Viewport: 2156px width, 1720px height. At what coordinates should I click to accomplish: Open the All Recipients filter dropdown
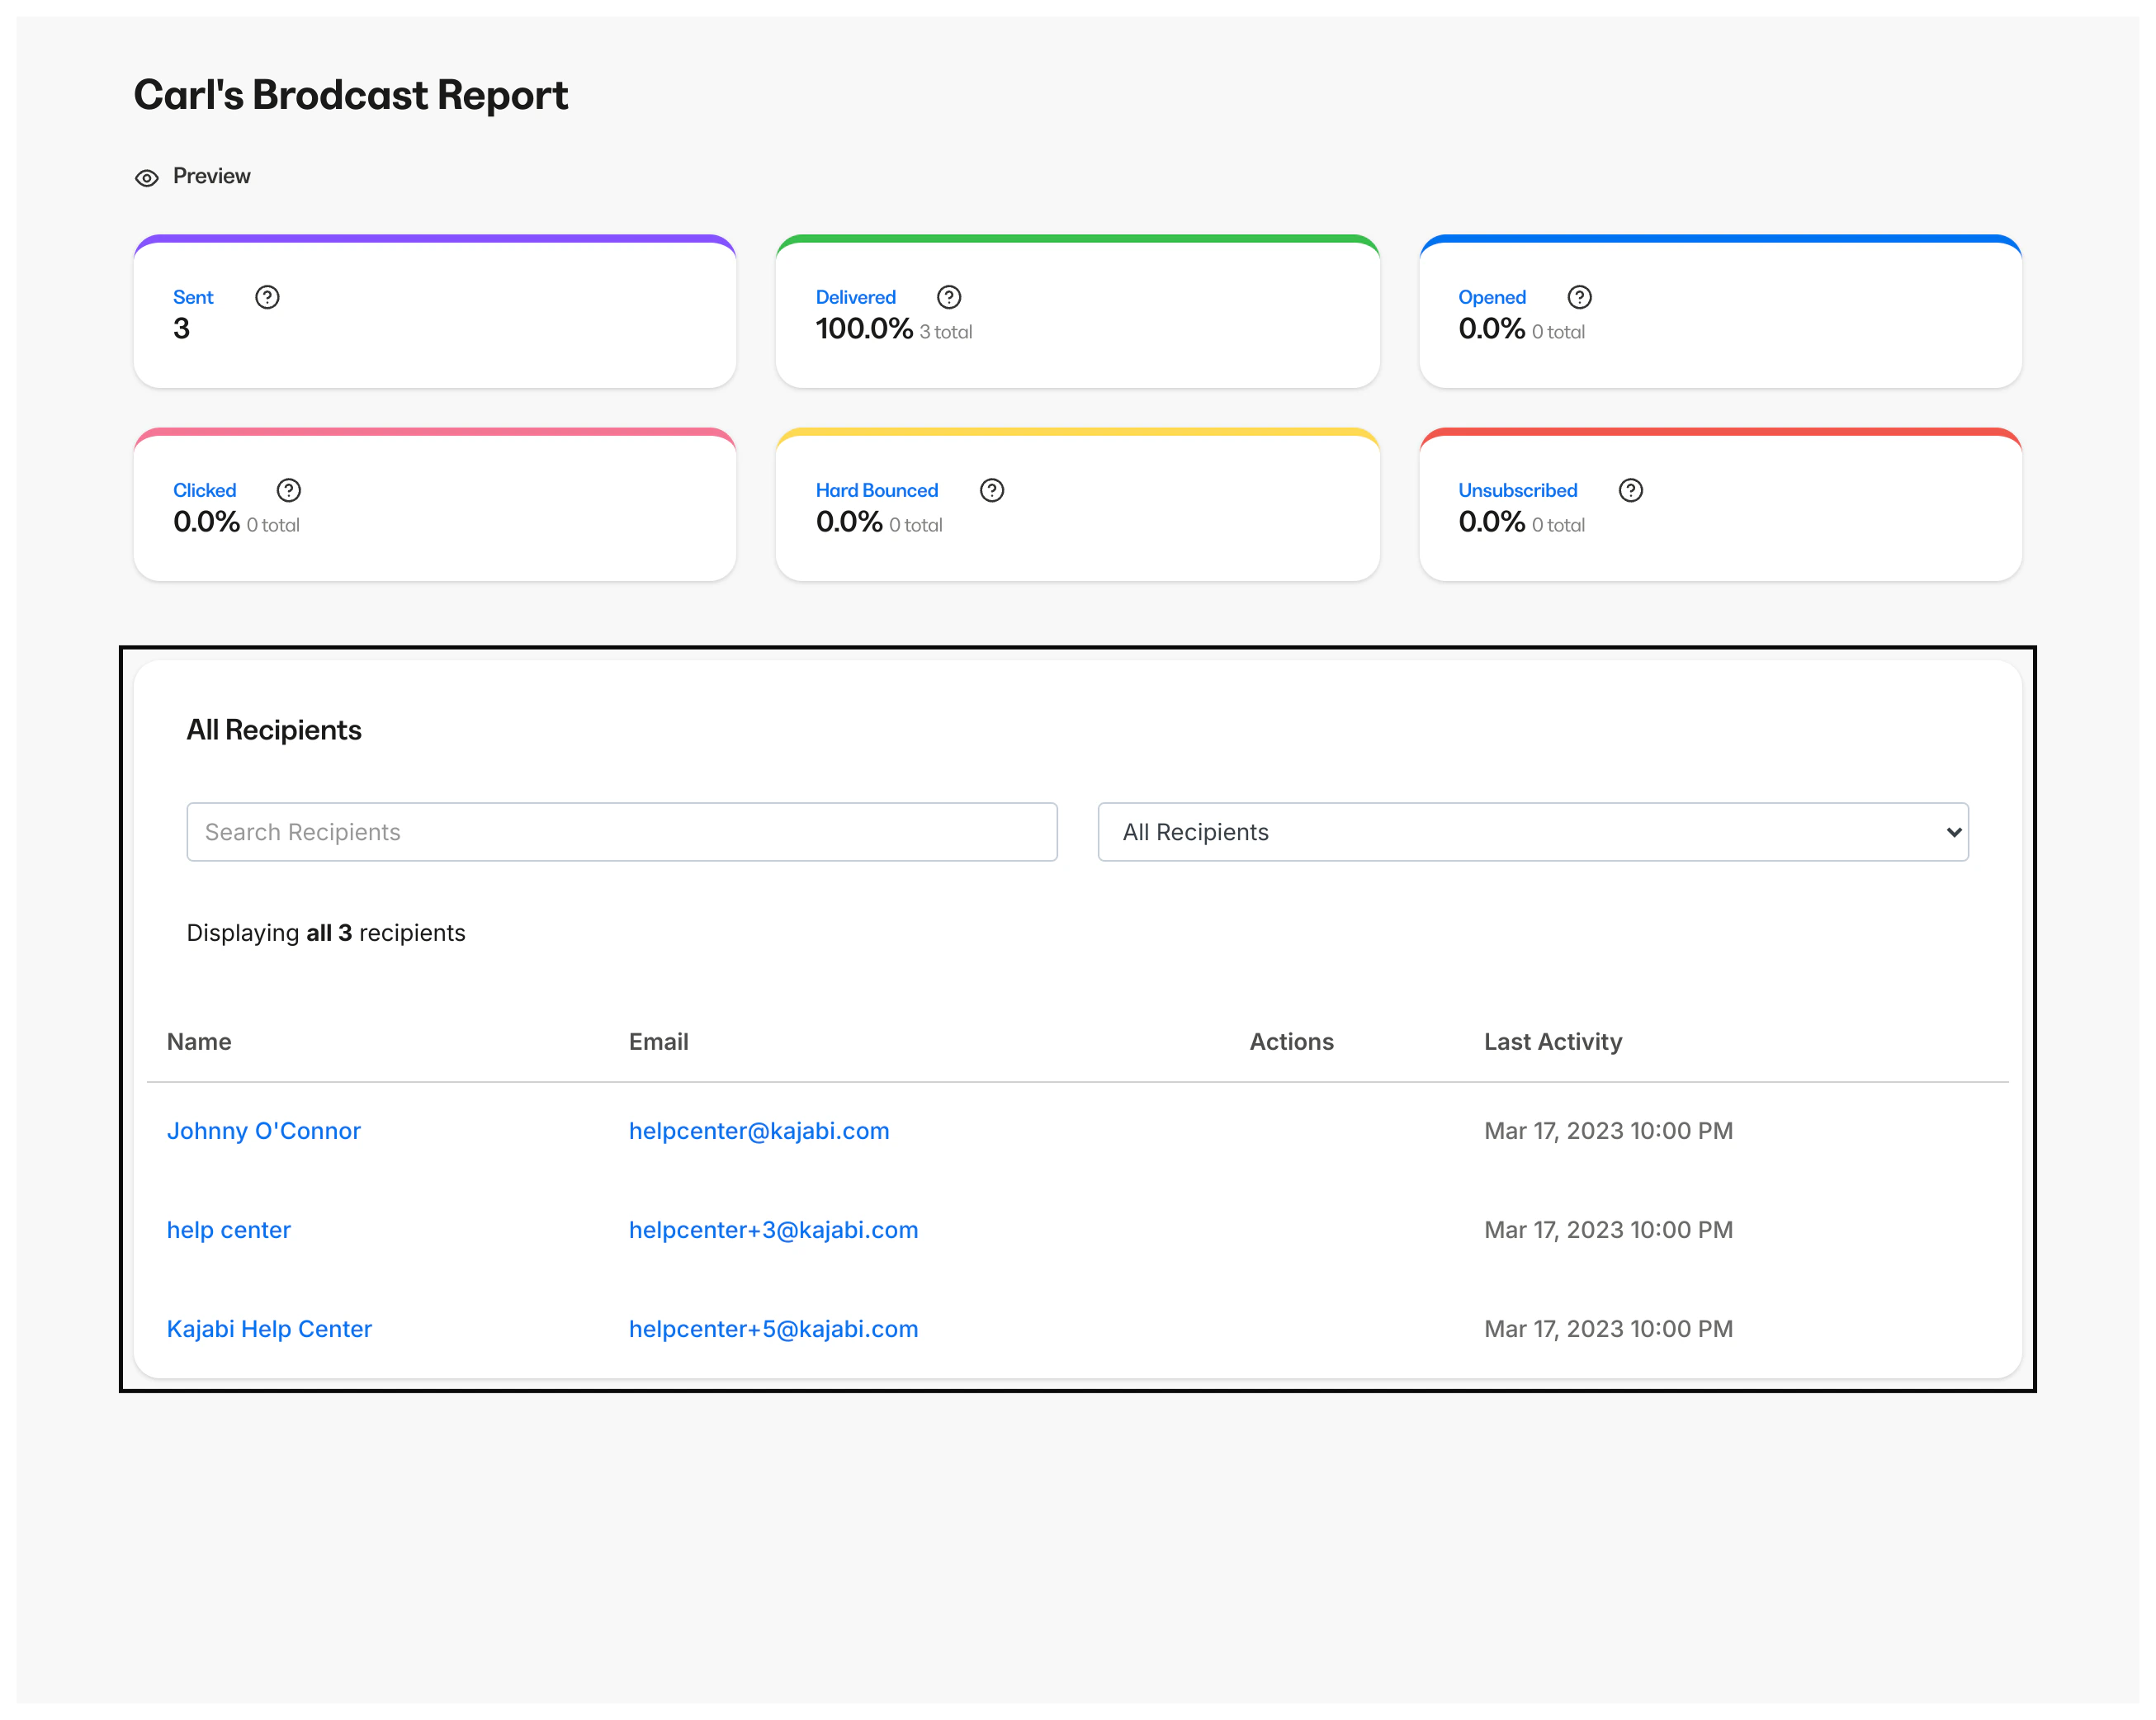point(1532,832)
